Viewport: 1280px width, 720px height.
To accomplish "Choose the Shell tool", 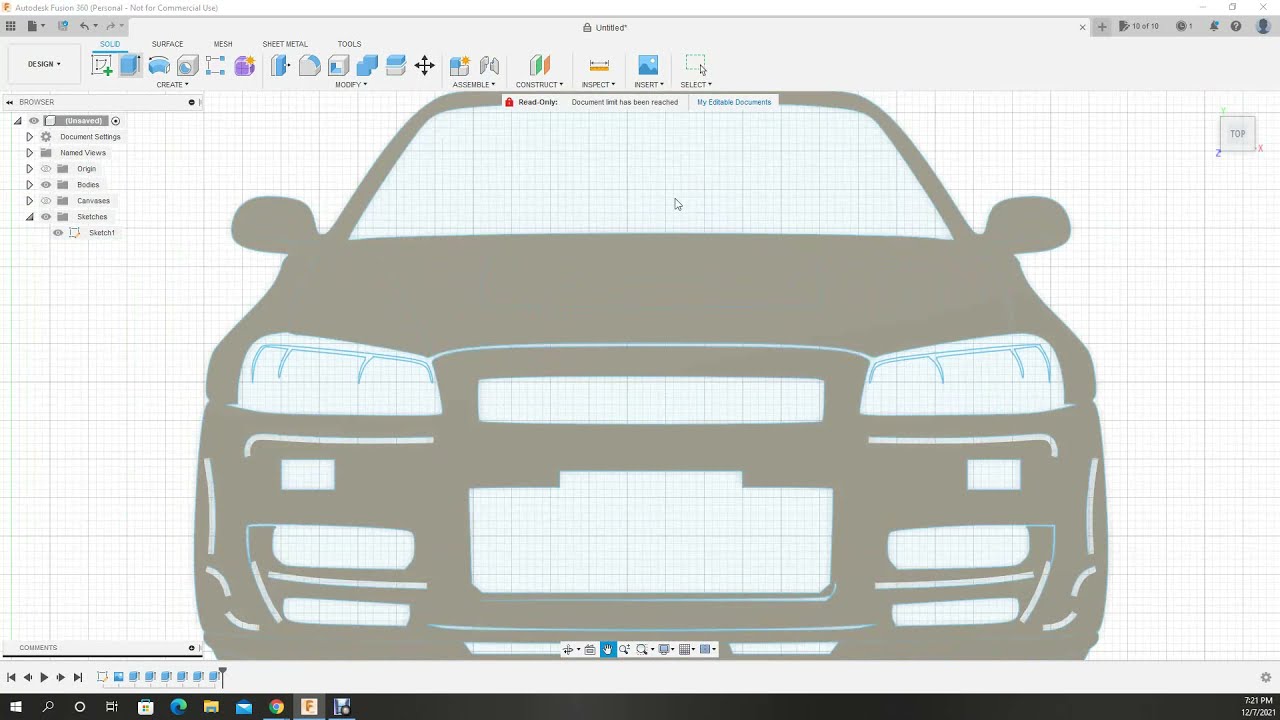I will (x=338, y=66).
